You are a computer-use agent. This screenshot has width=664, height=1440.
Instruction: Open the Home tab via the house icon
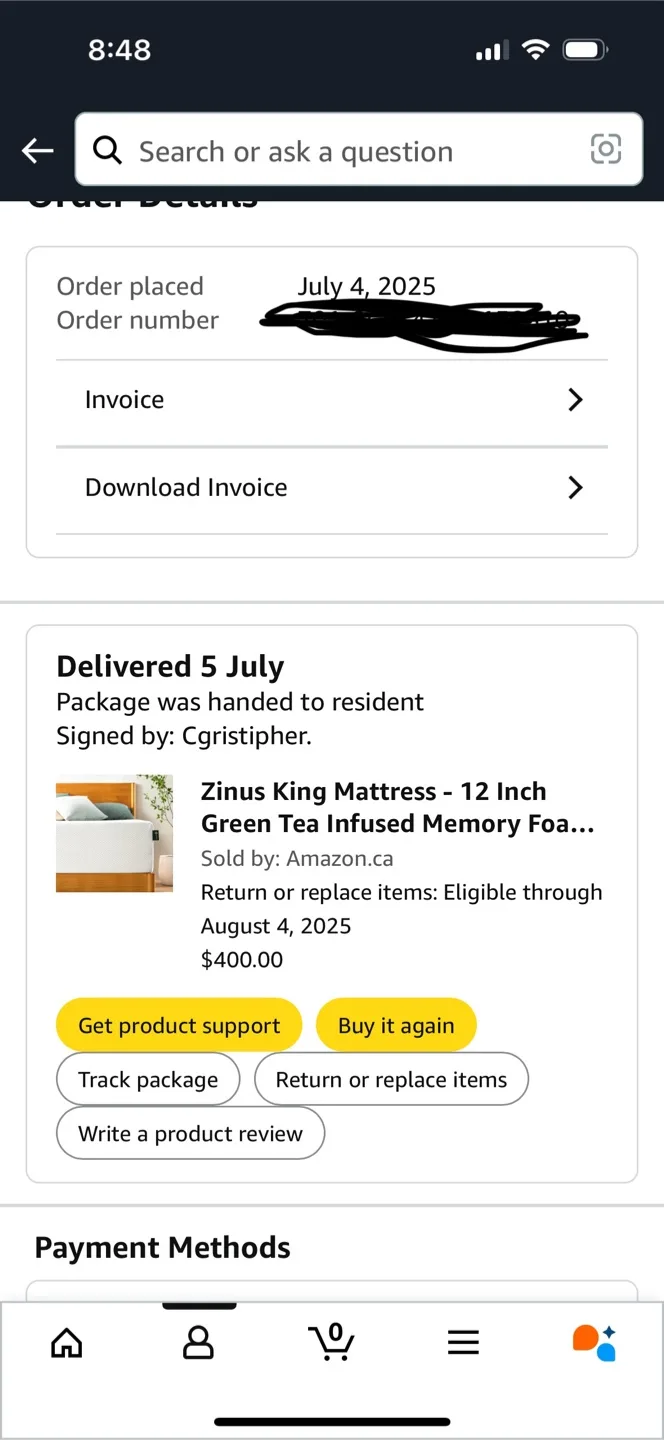(66, 1343)
